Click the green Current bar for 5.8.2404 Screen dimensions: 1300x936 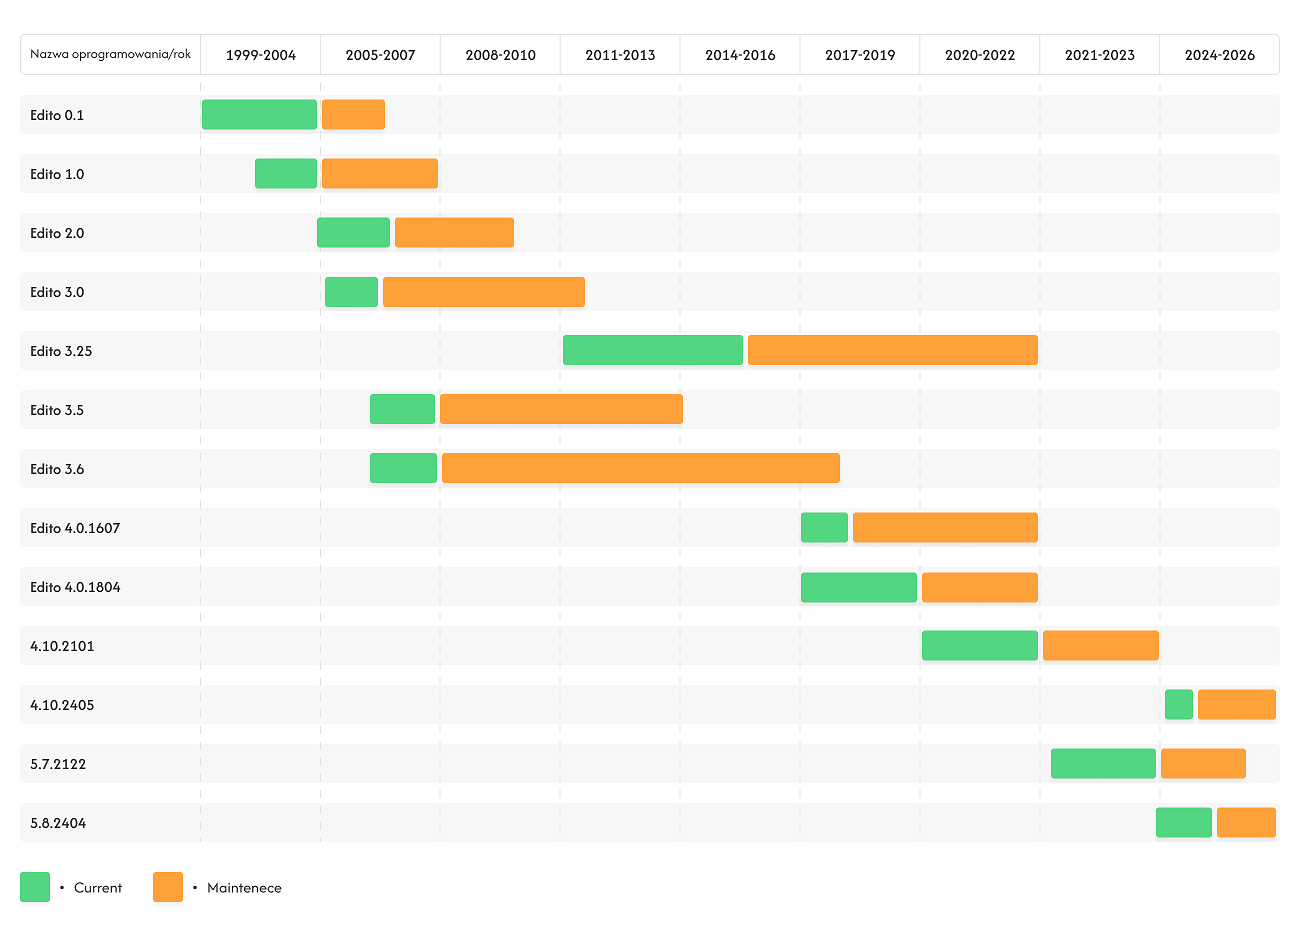click(x=1184, y=823)
